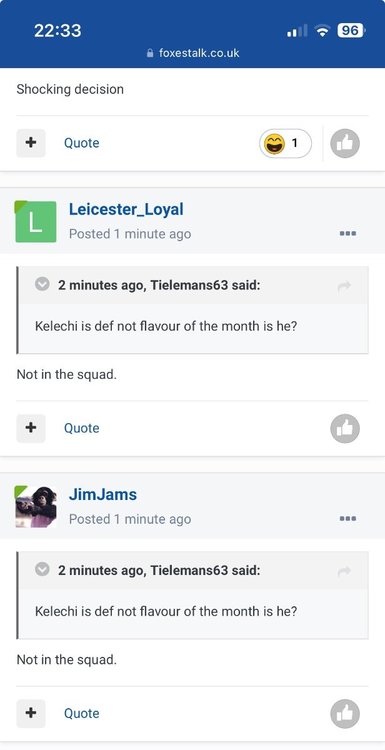Collapse the quote in Leicester_Loyal's reply

43,285
